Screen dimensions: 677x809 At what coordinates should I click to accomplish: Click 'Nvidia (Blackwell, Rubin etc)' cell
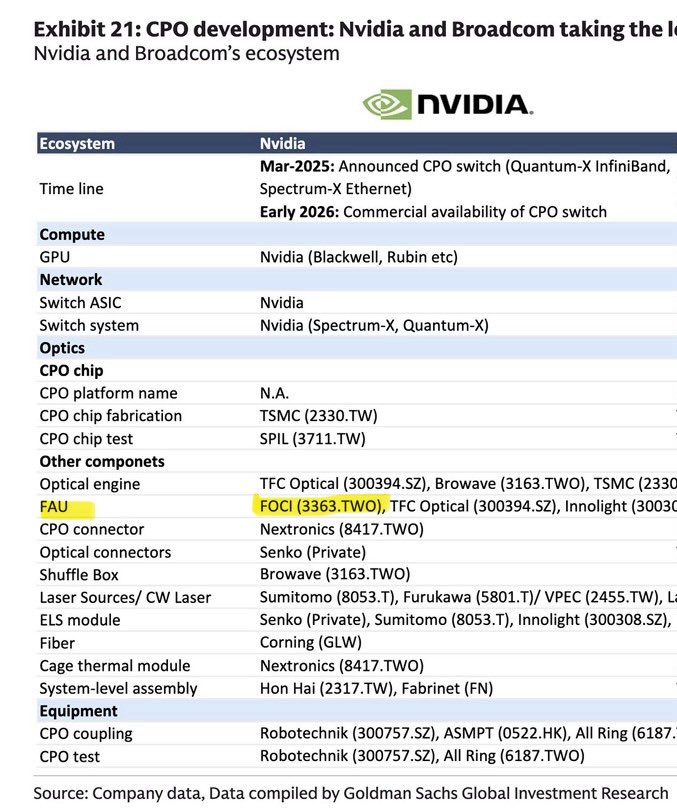coord(359,257)
